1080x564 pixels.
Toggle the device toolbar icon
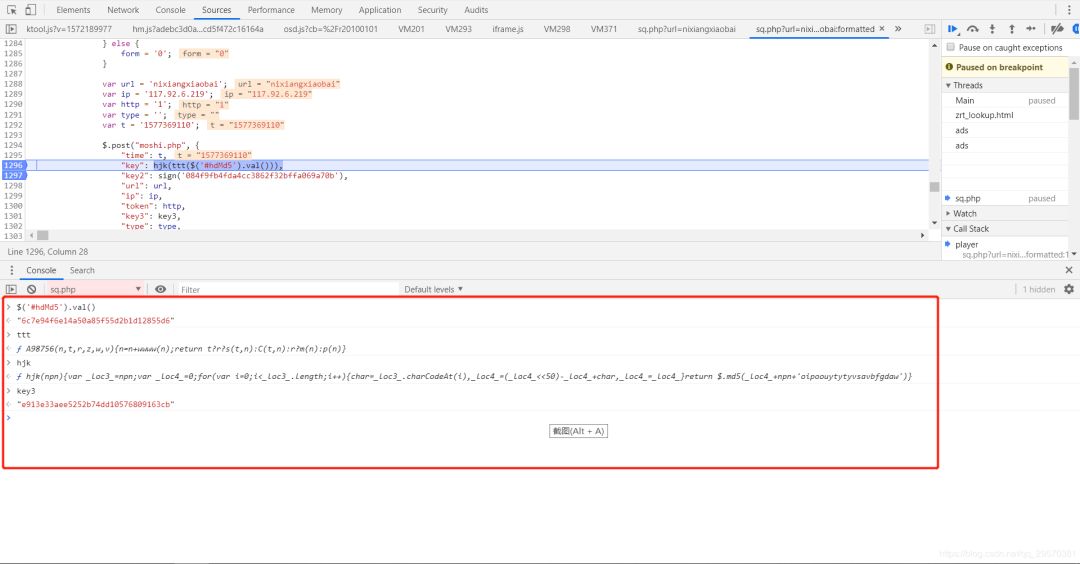pos(31,10)
